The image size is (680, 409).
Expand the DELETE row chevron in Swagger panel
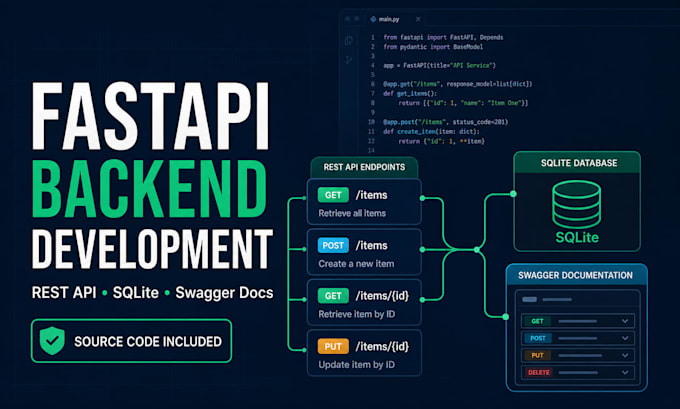tap(625, 372)
